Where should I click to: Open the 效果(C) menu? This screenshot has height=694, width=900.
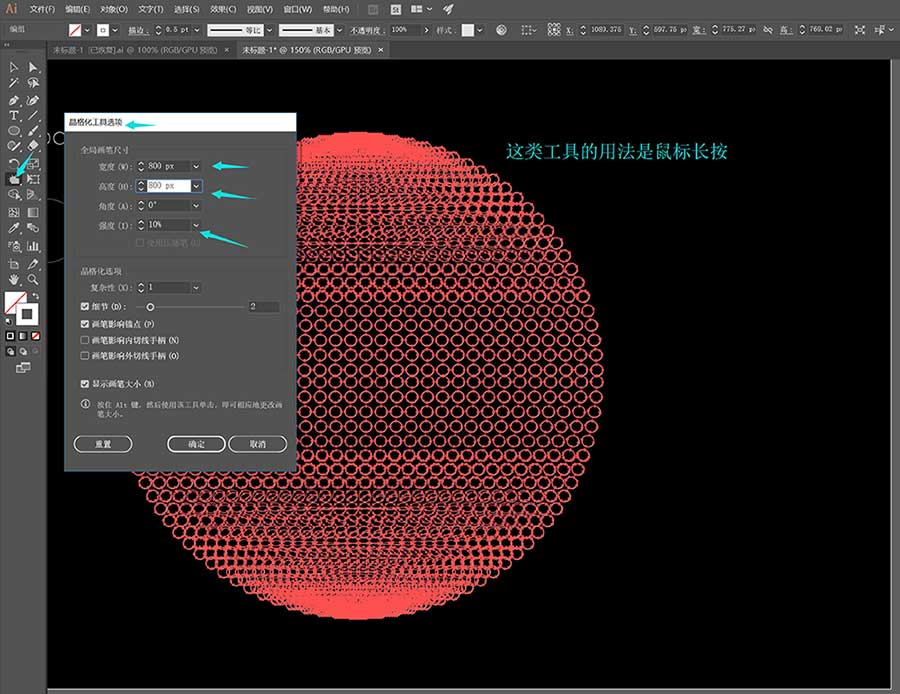(x=223, y=9)
